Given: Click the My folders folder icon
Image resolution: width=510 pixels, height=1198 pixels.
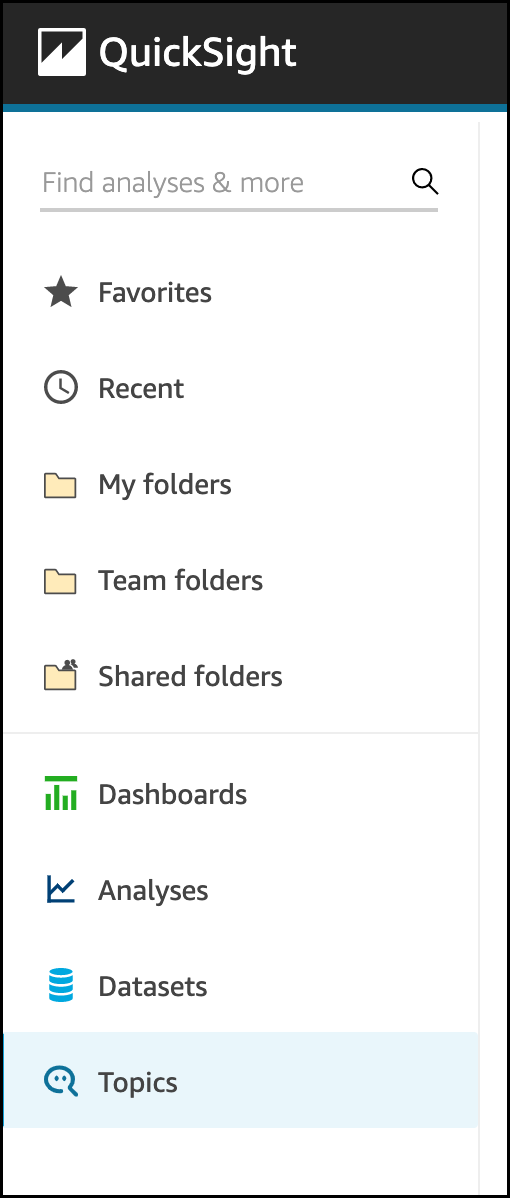Looking at the screenshot, I should 60,485.
